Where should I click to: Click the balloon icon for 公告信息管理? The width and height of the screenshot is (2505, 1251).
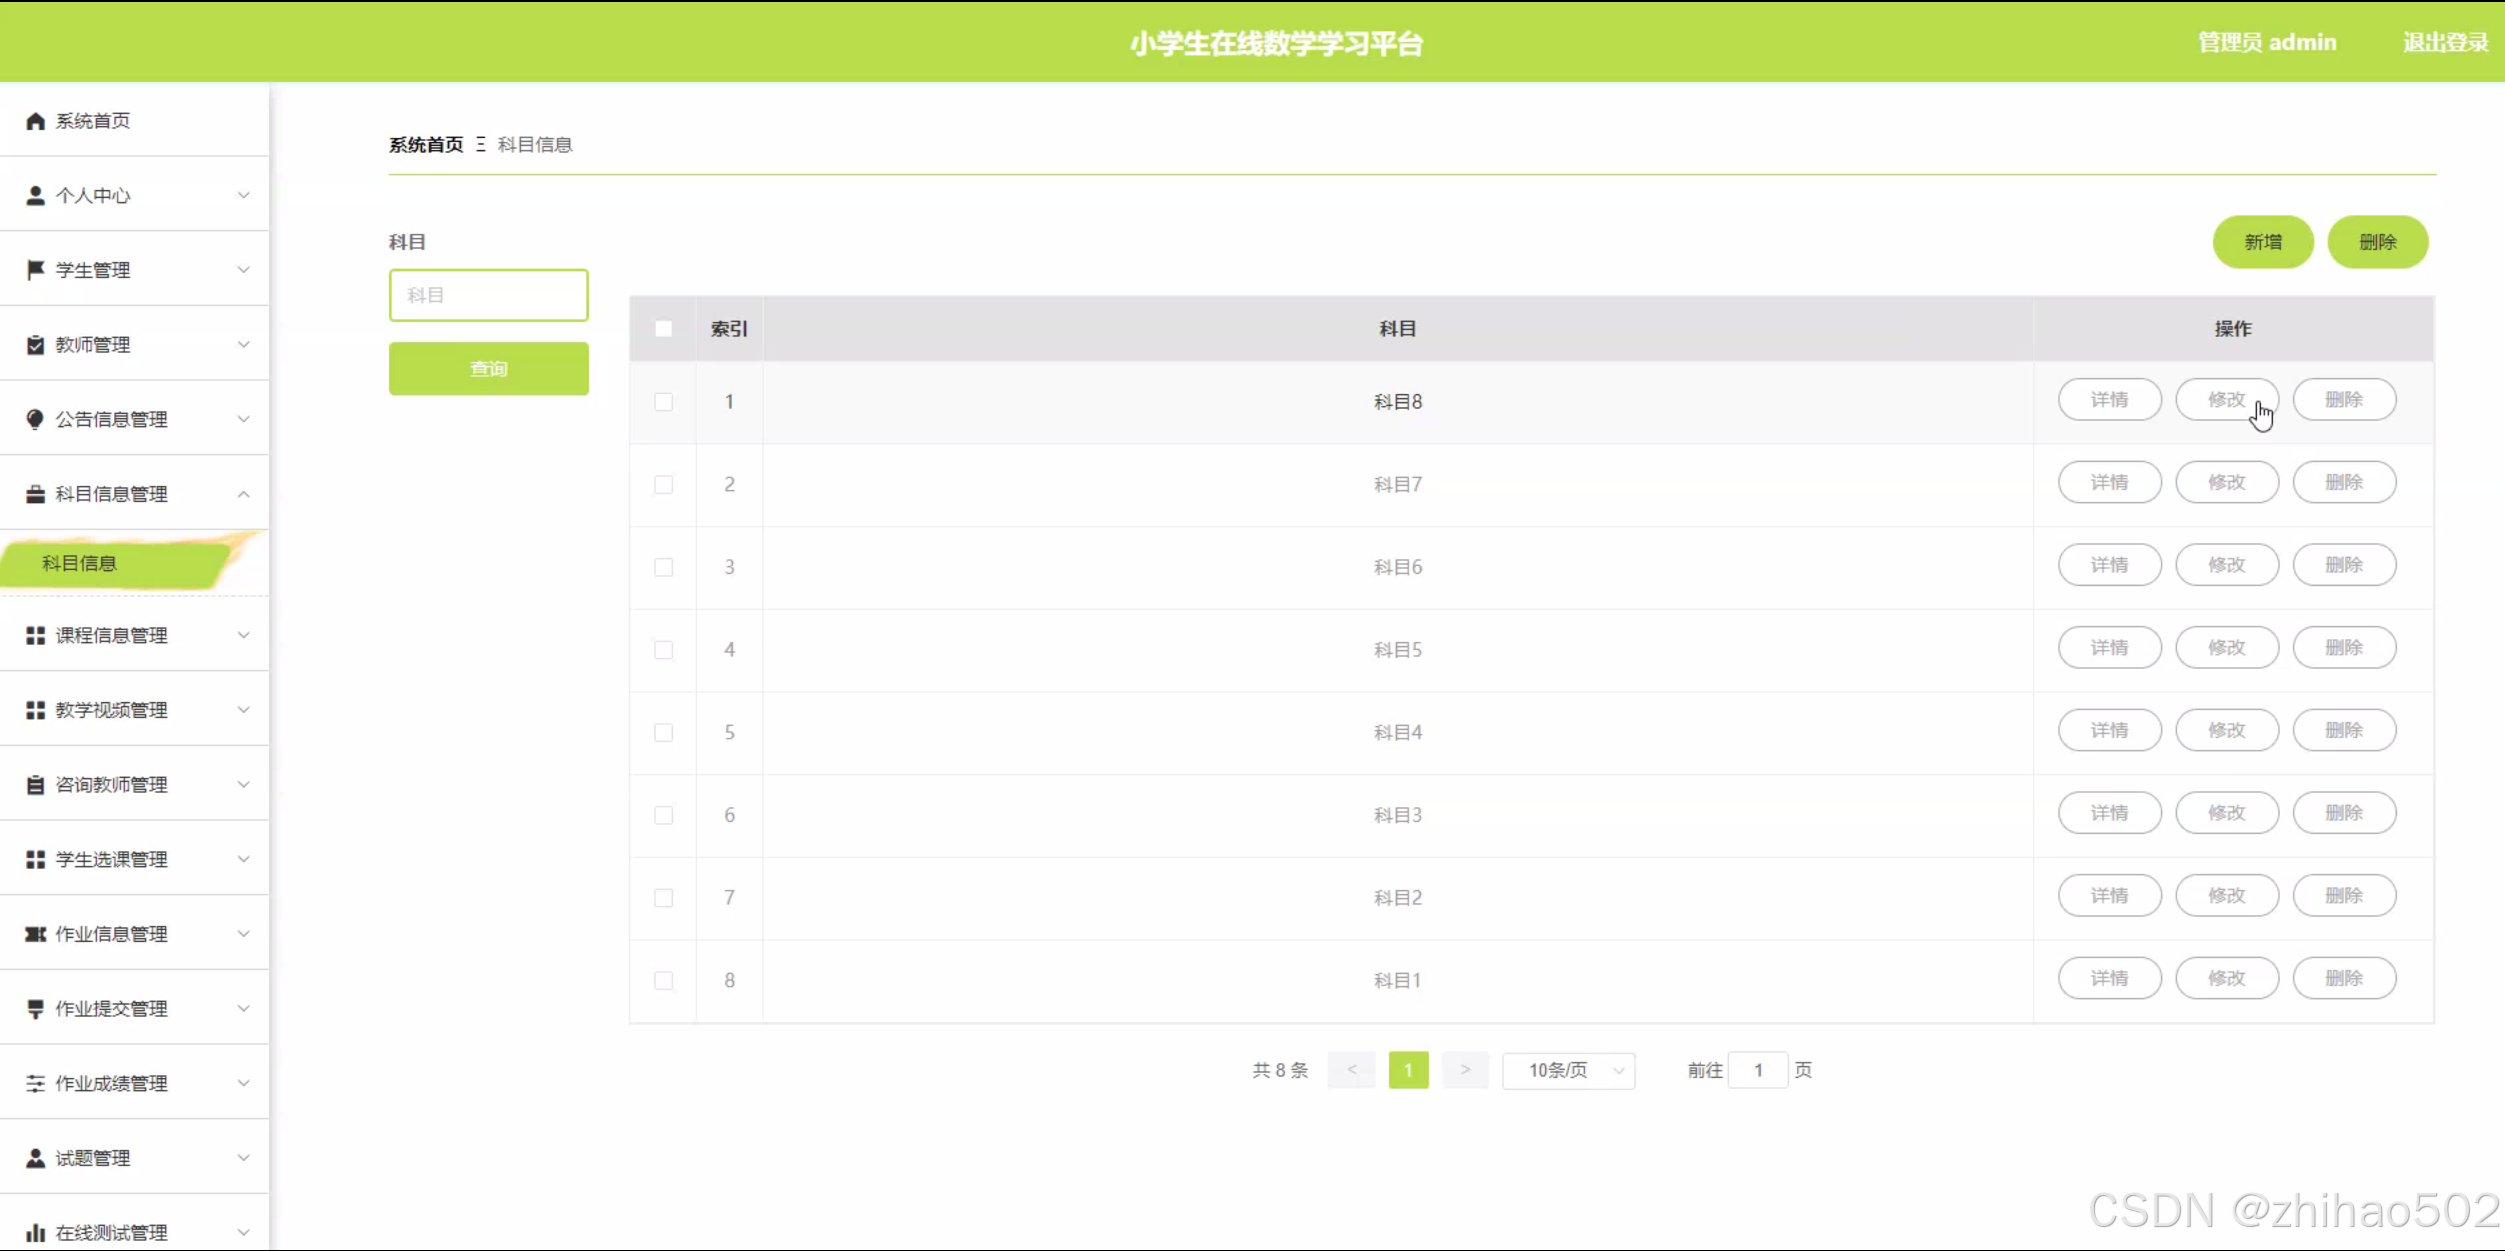pos(35,419)
